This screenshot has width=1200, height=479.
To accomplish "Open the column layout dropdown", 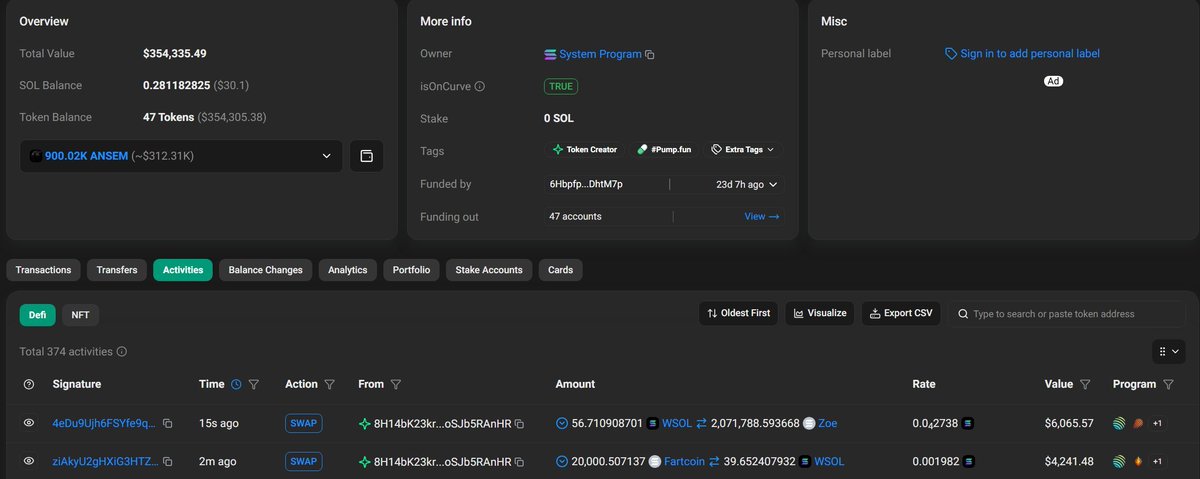I will (x=1168, y=351).
